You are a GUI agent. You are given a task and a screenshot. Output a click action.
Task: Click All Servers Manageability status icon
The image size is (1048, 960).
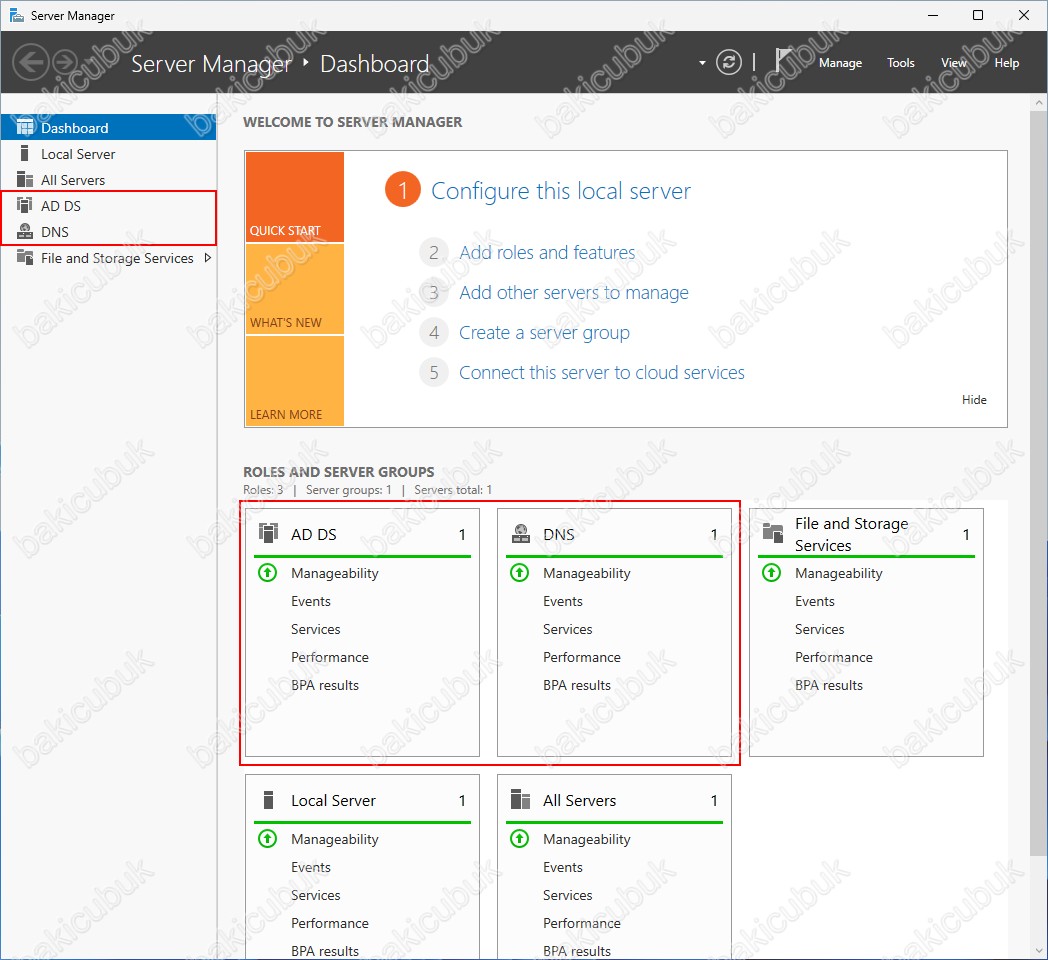(x=519, y=838)
